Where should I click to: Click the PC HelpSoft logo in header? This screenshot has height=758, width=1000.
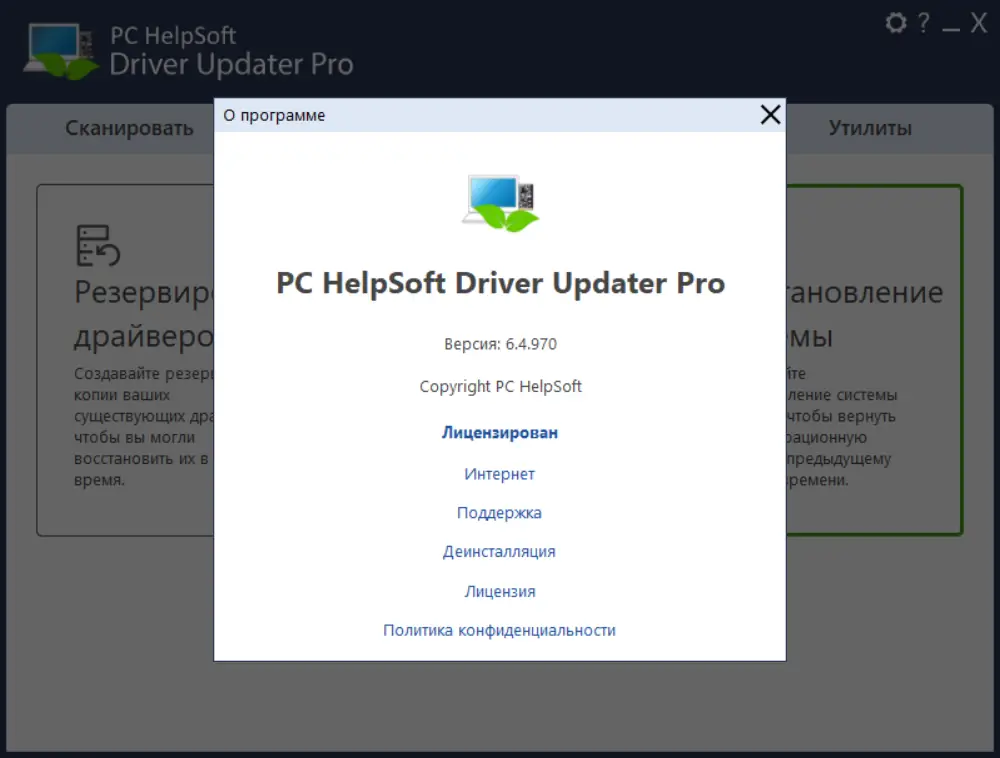pyautogui.click(x=61, y=51)
